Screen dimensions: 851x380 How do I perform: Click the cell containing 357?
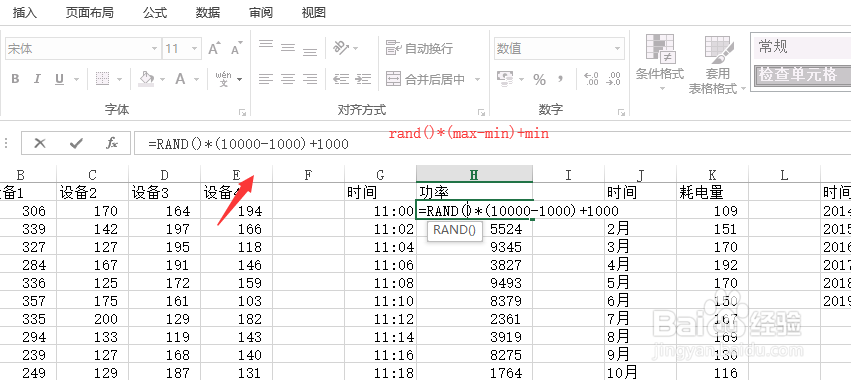28,301
